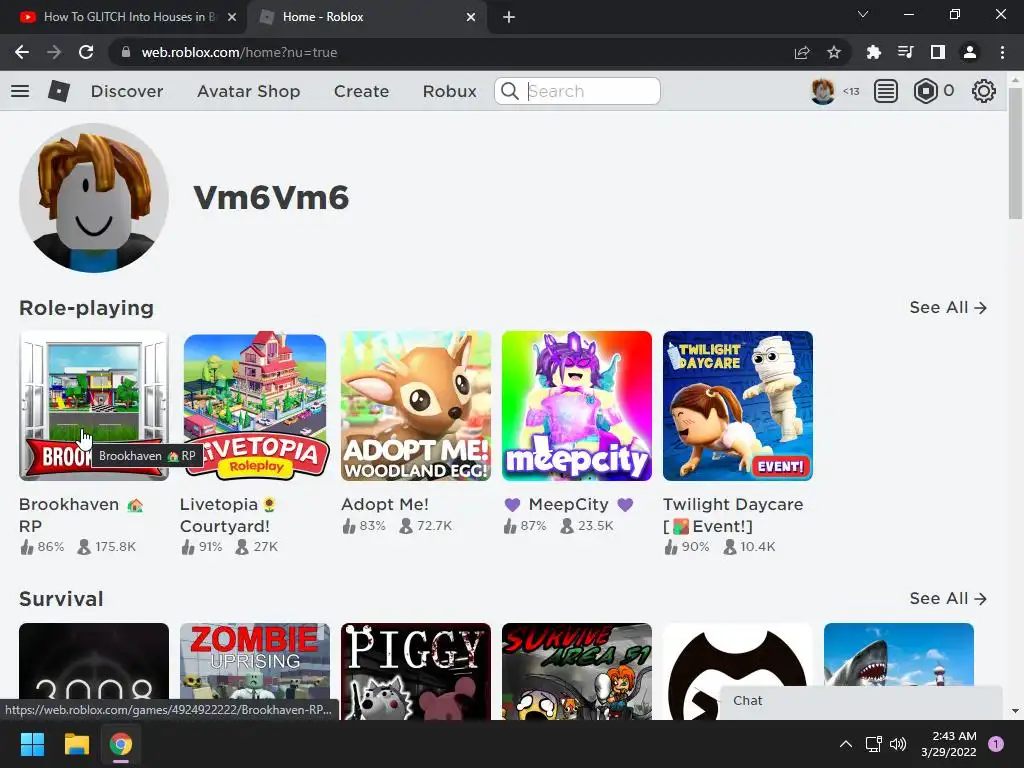Close the Home - Roblox tab
The image size is (1024, 768).
point(471,17)
